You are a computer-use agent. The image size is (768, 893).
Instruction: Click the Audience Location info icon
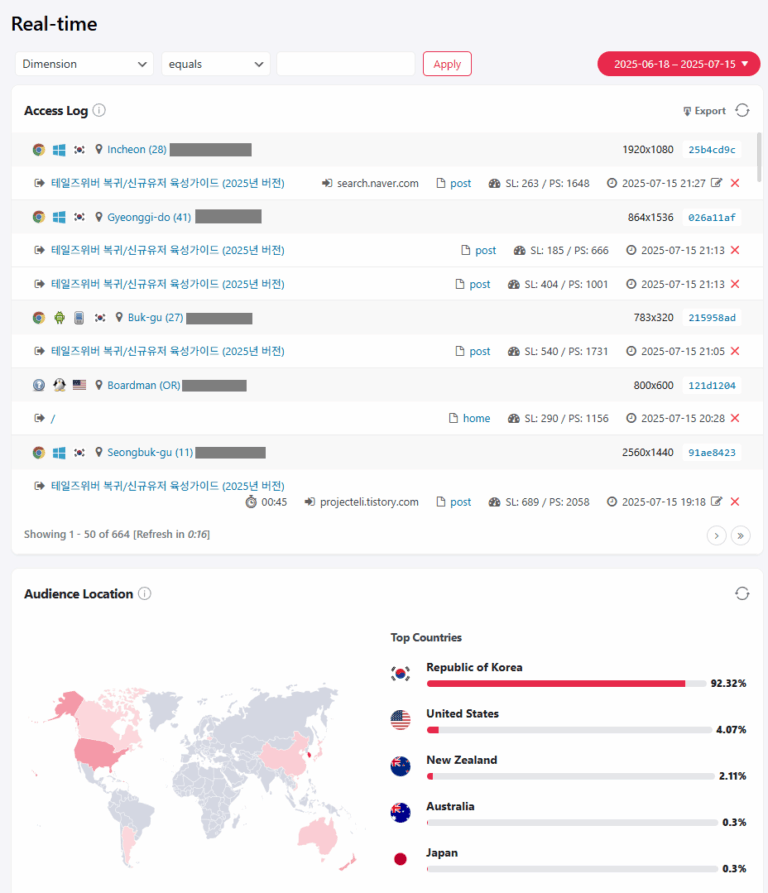[x=144, y=594]
